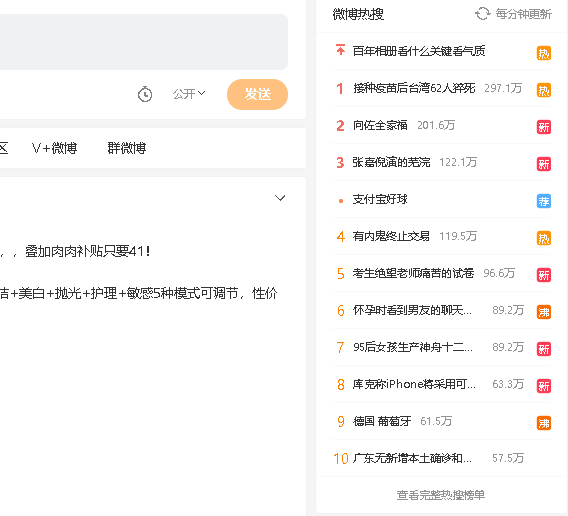Click inside the post compose text box

tap(144, 42)
